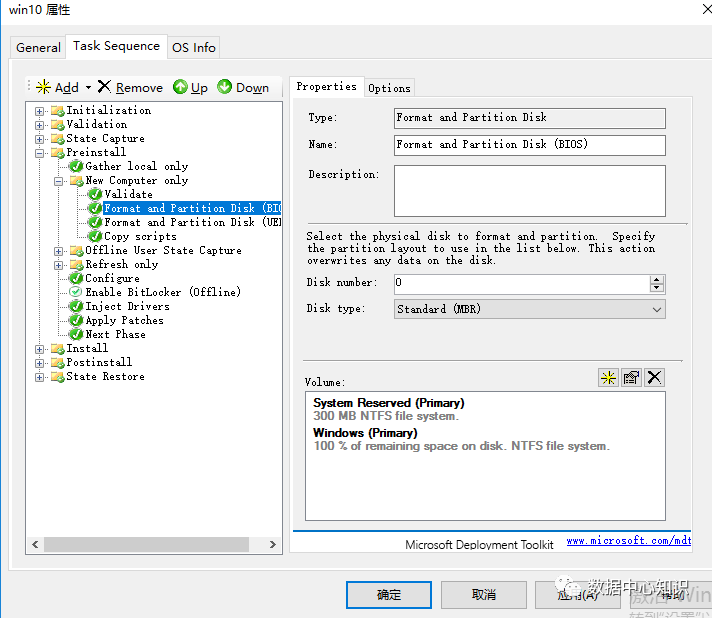Expand Offline User State Capture group

(x=59, y=252)
